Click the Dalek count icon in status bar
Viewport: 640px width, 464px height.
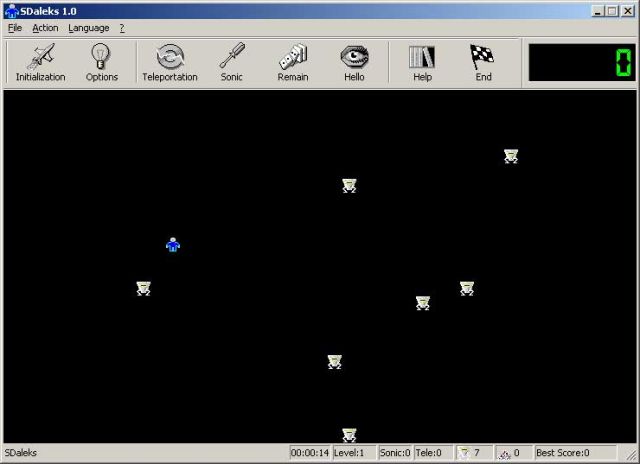pos(463,453)
